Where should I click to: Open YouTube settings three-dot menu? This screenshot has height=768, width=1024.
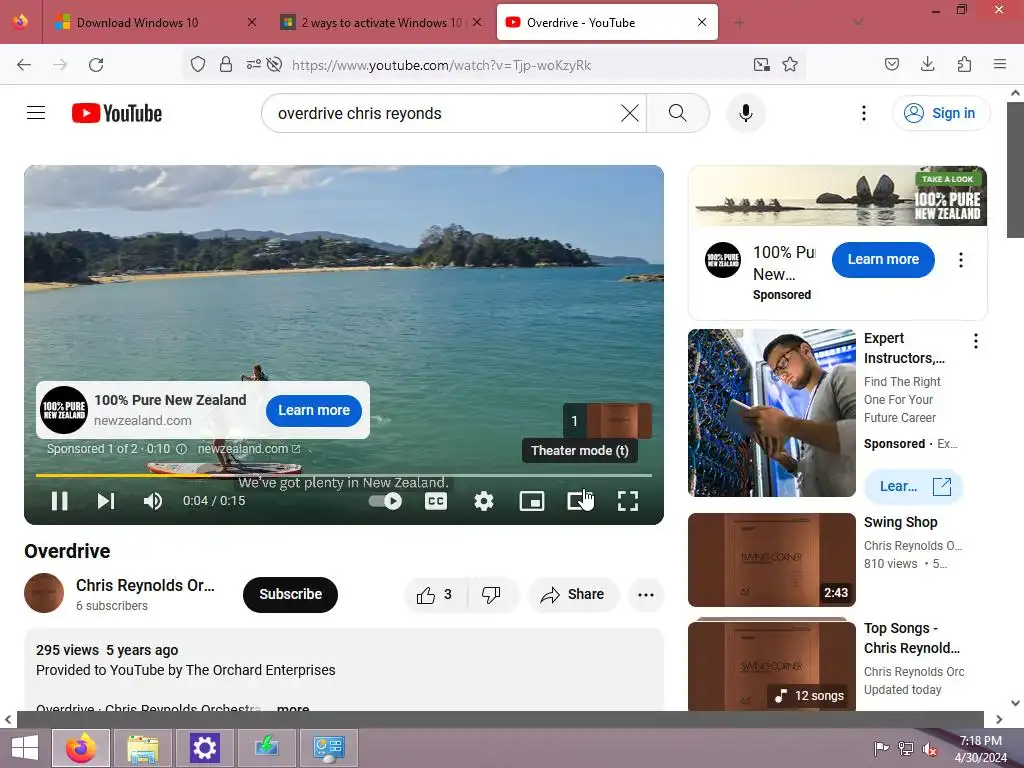863,113
